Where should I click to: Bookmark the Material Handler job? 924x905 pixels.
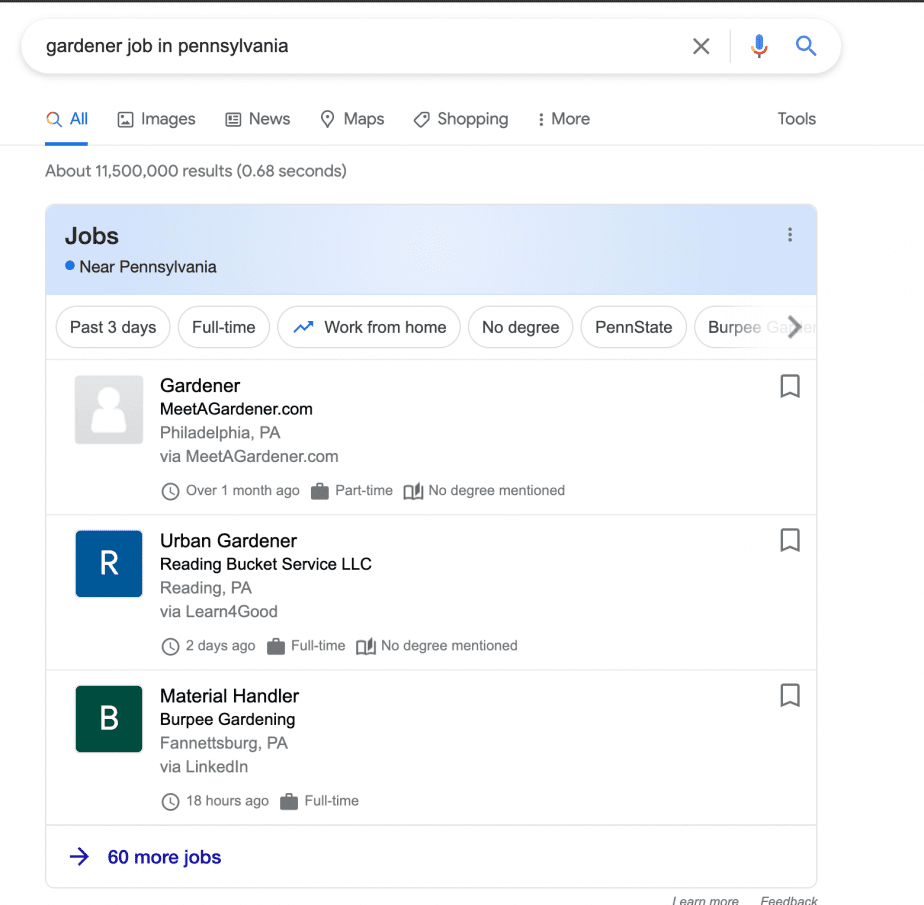click(x=790, y=695)
